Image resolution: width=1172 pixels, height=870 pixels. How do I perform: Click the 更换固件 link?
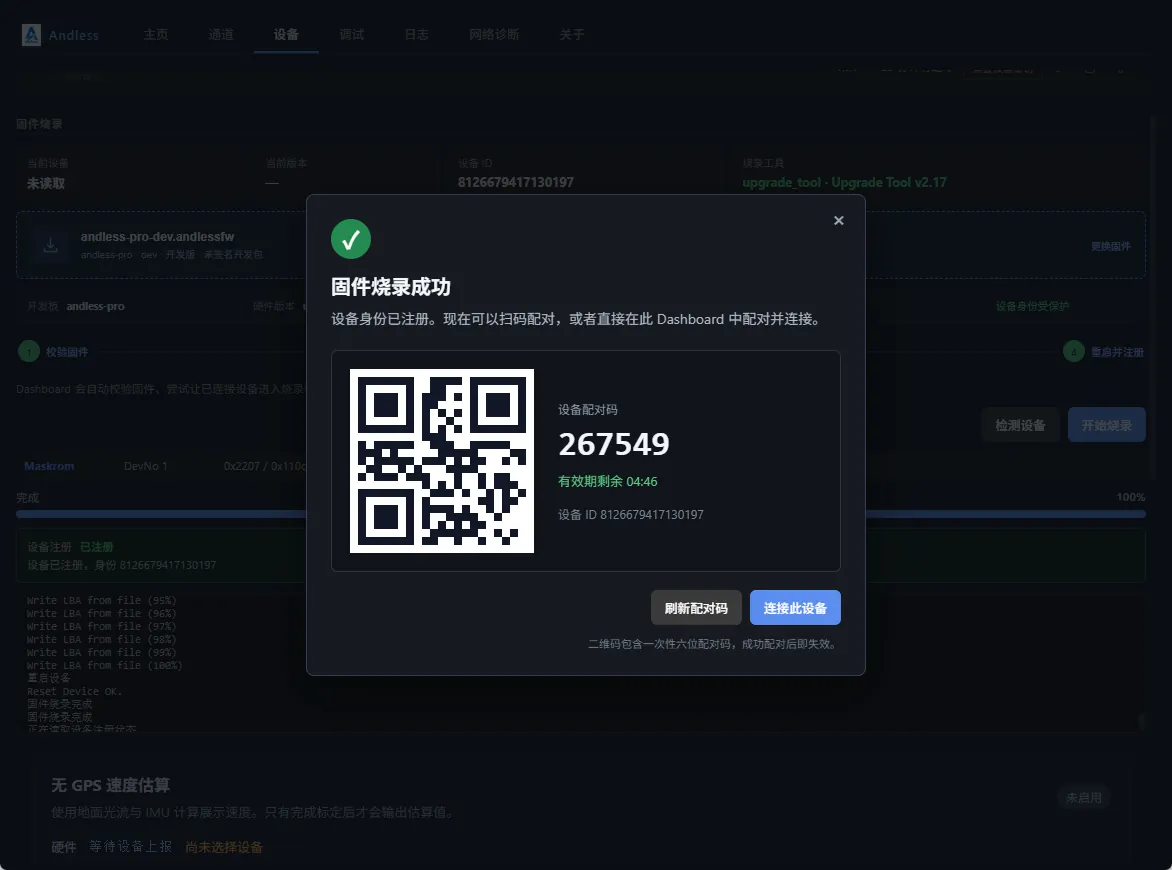click(x=1111, y=246)
